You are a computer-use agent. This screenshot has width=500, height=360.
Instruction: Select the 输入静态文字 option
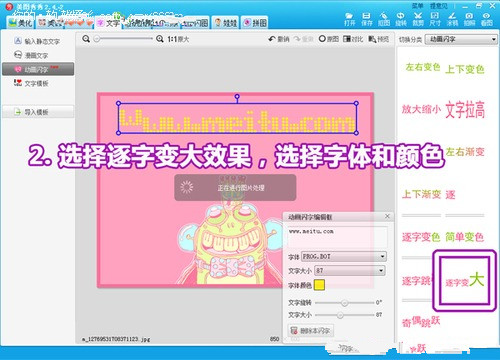[37, 41]
